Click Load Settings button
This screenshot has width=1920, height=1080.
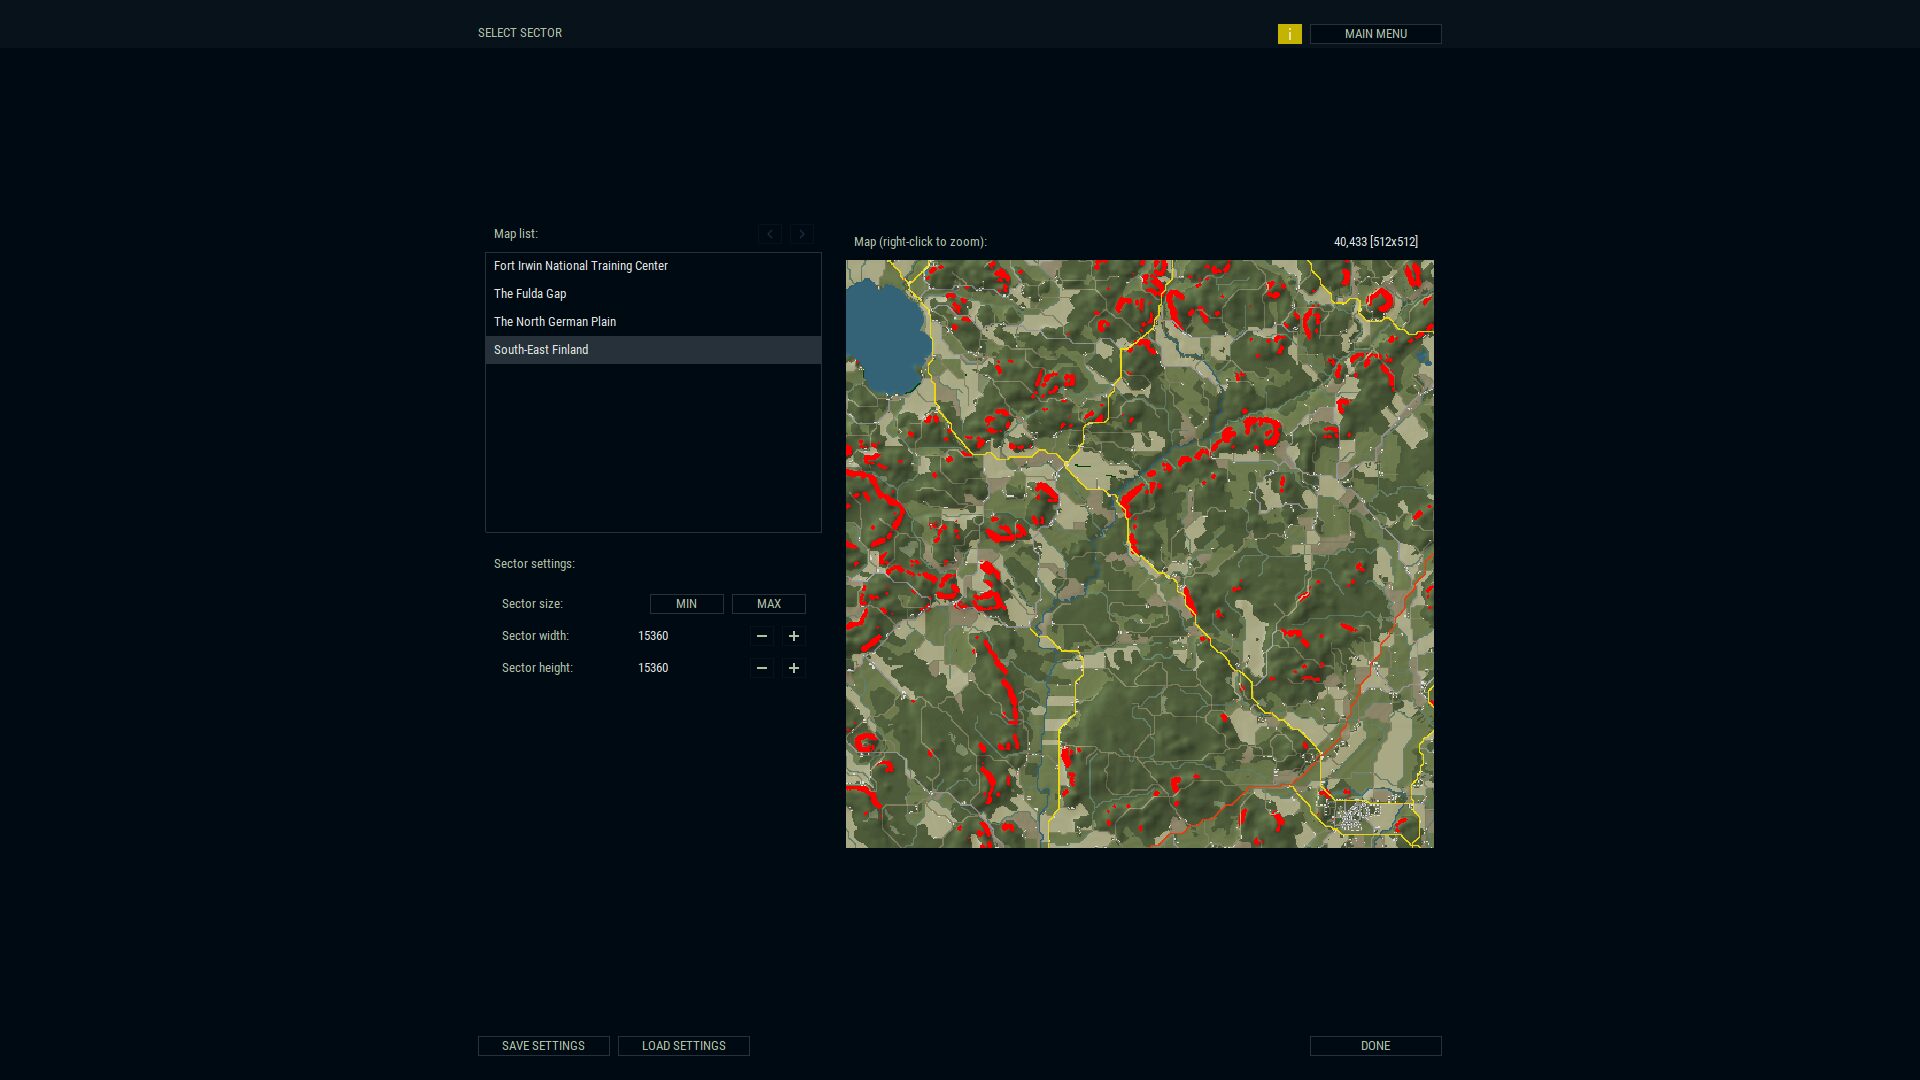tap(683, 1046)
